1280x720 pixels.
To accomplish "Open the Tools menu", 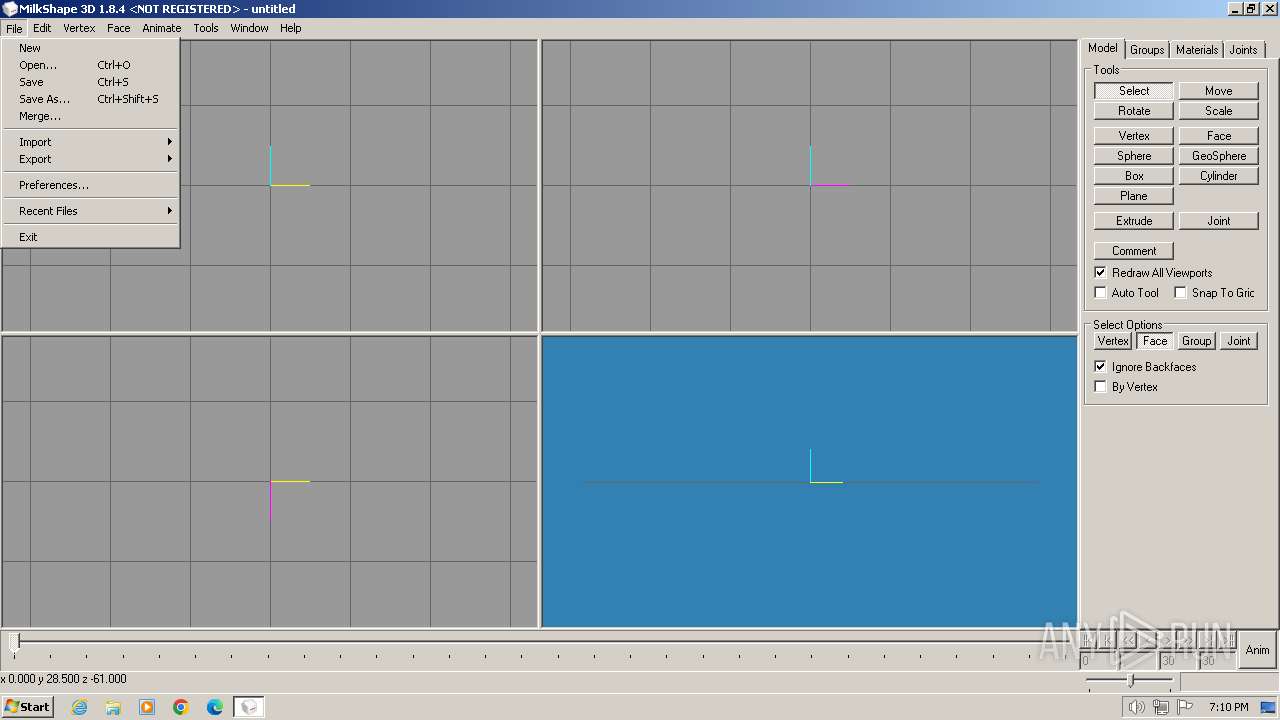I will pyautogui.click(x=206, y=28).
